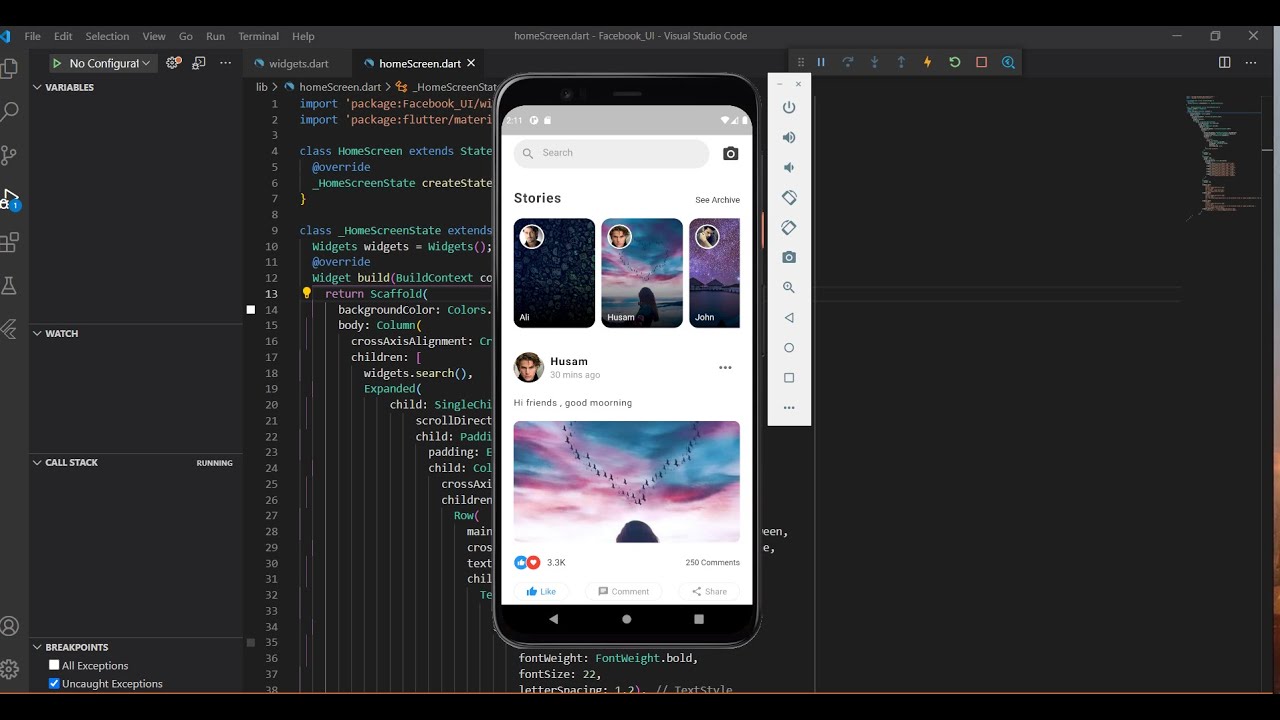The height and width of the screenshot is (720, 1280).
Task: Click the emulator volume up button
Action: (x=789, y=137)
